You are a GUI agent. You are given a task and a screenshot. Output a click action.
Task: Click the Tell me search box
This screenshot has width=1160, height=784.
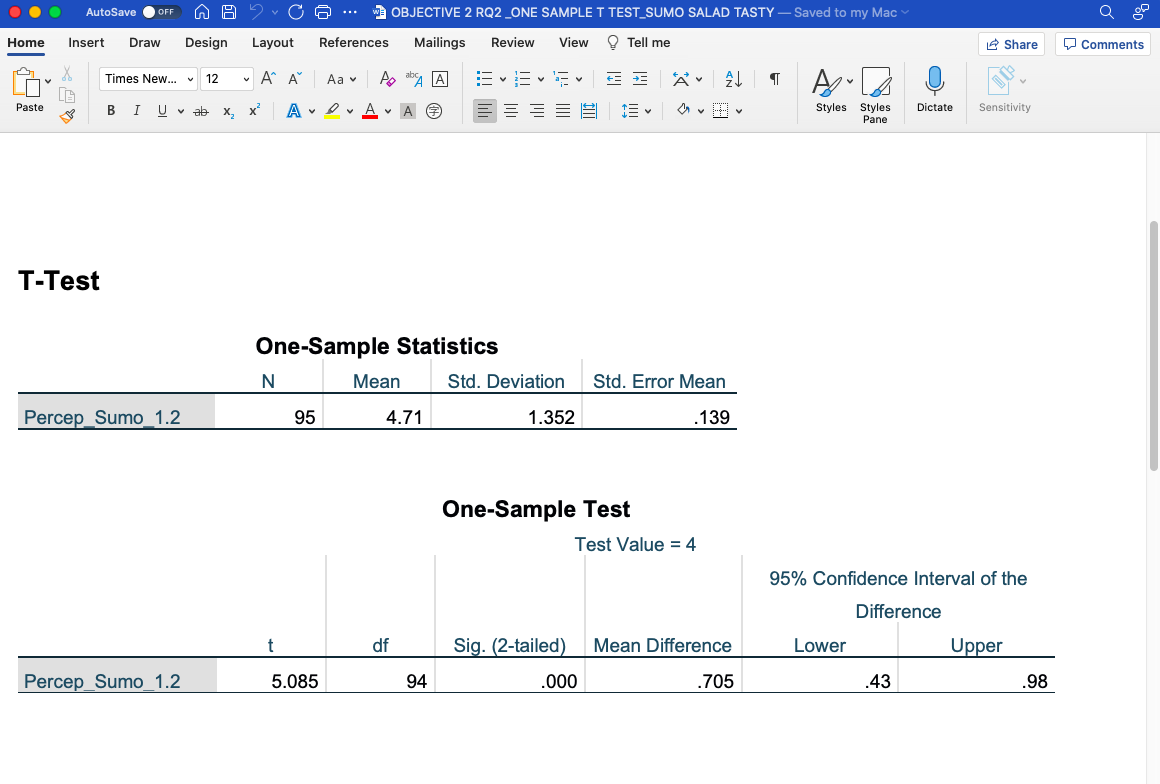point(639,43)
